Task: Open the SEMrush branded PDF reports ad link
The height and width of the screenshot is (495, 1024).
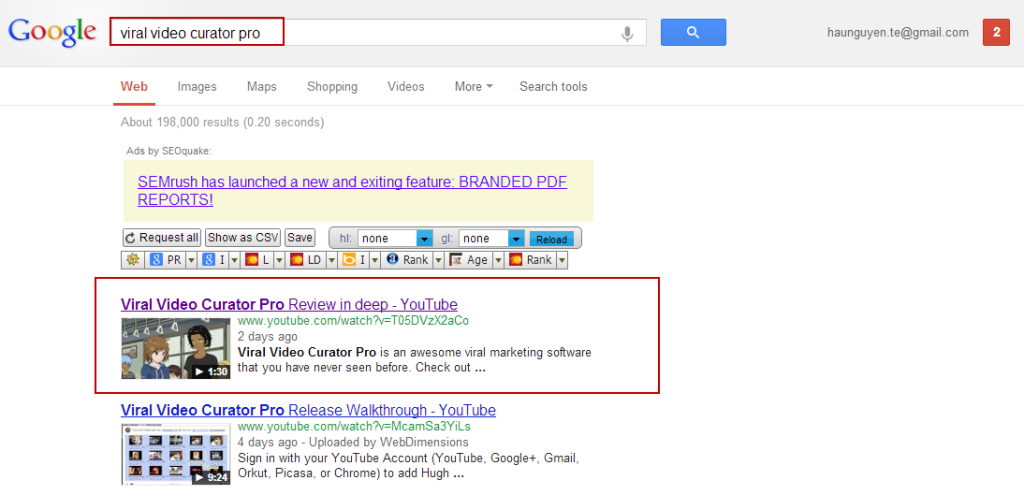Action: [352, 191]
